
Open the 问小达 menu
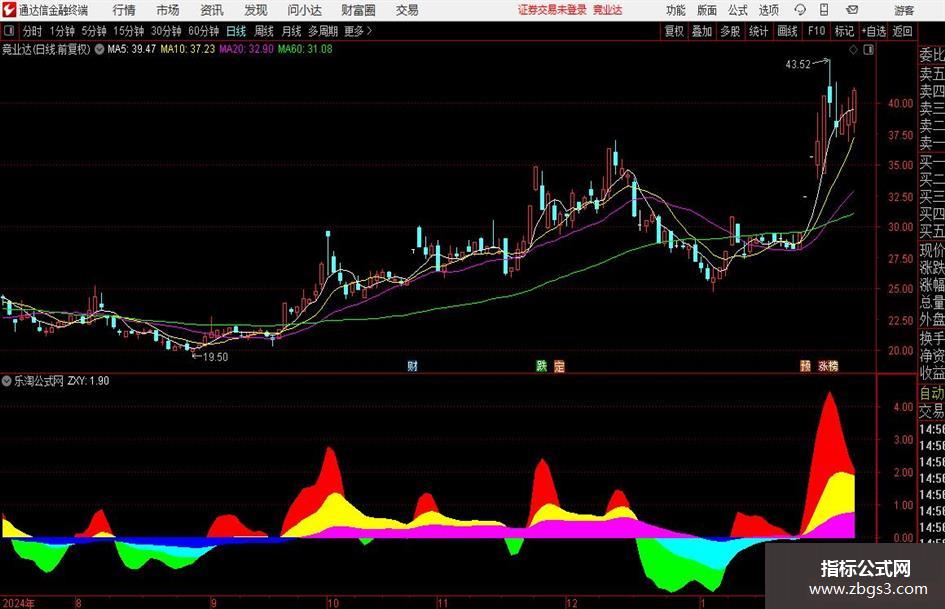[304, 10]
